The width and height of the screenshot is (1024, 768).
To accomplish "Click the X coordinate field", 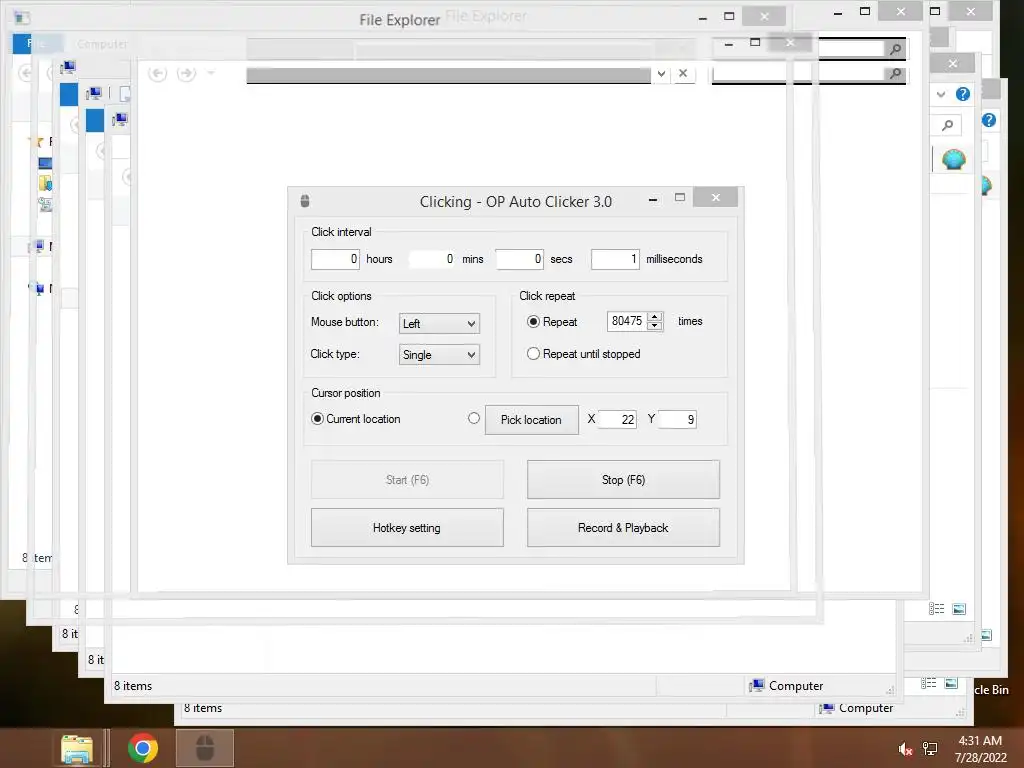I will (x=617, y=419).
